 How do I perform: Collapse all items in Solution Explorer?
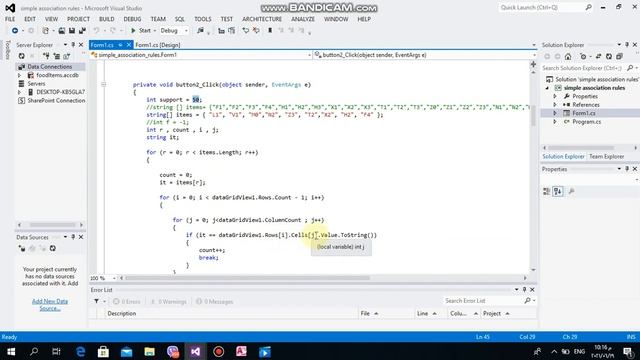[619, 56]
